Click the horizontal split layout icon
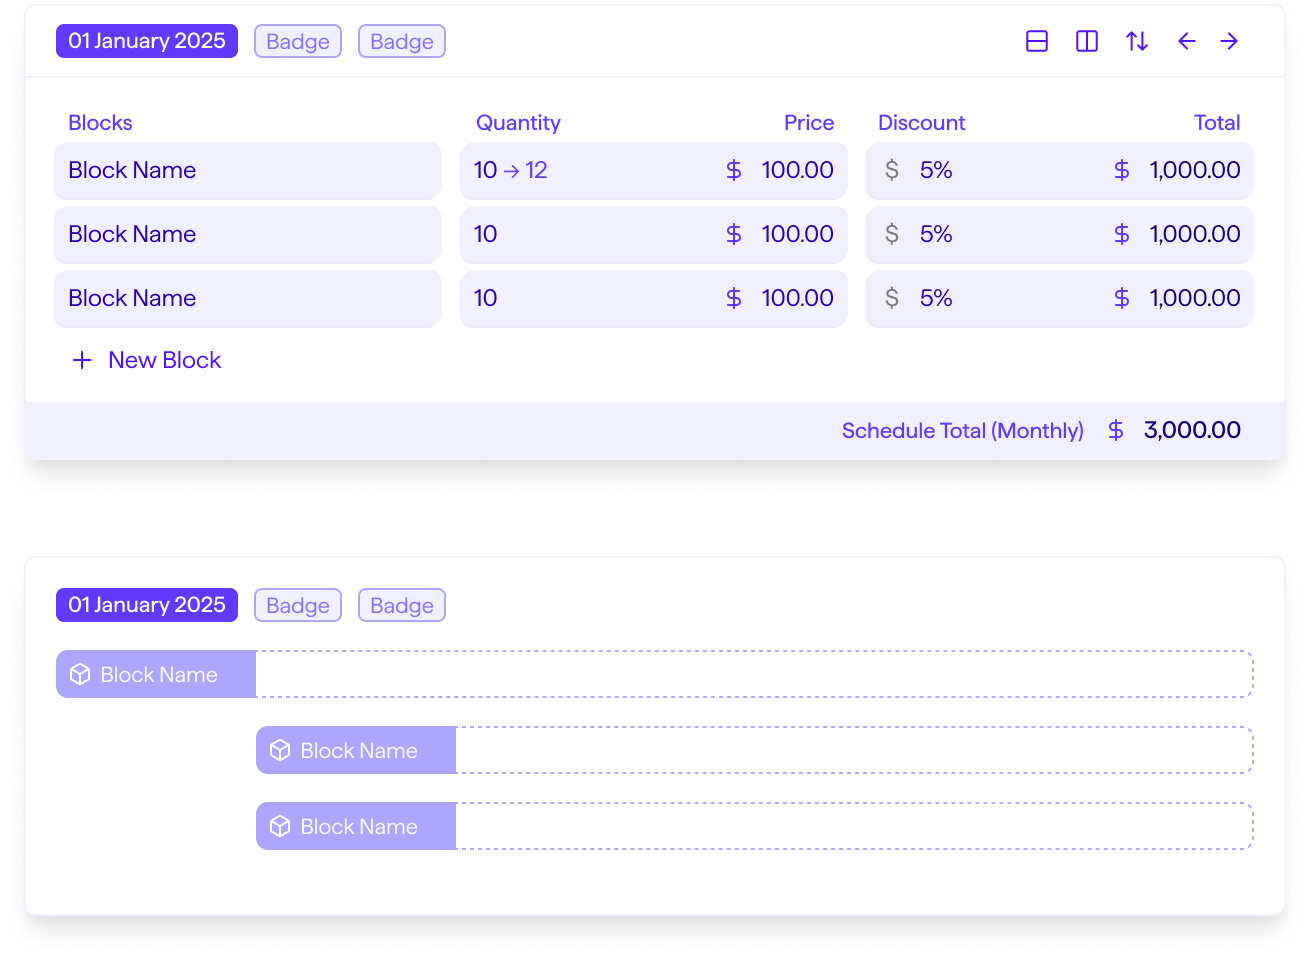This screenshot has height=960, width=1310. 1037,41
